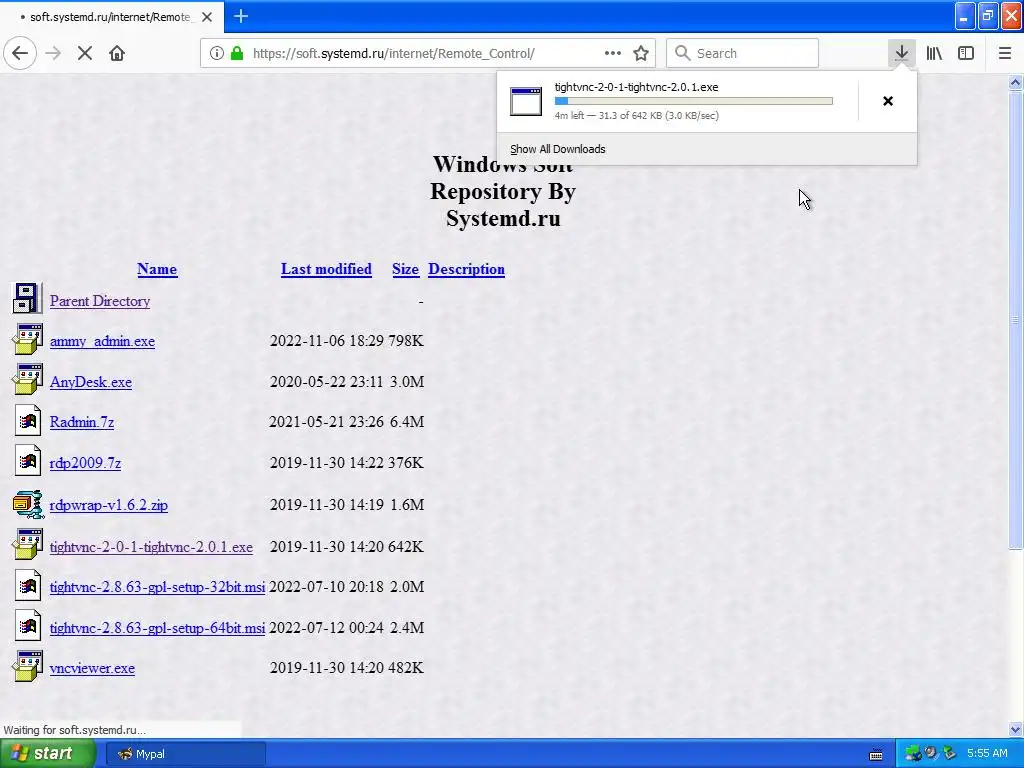This screenshot has height=768, width=1024.
Task: Cancel the tightvnc download
Action: [x=888, y=101]
